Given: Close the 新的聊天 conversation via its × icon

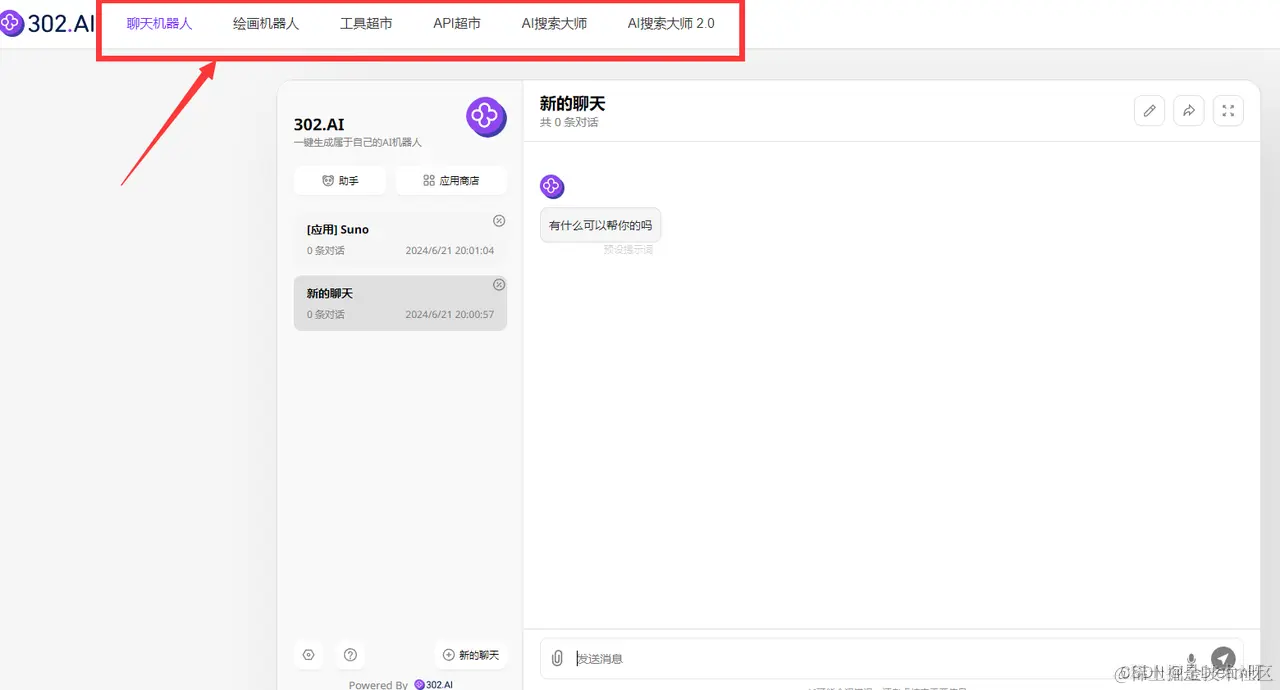Looking at the screenshot, I should [498, 285].
